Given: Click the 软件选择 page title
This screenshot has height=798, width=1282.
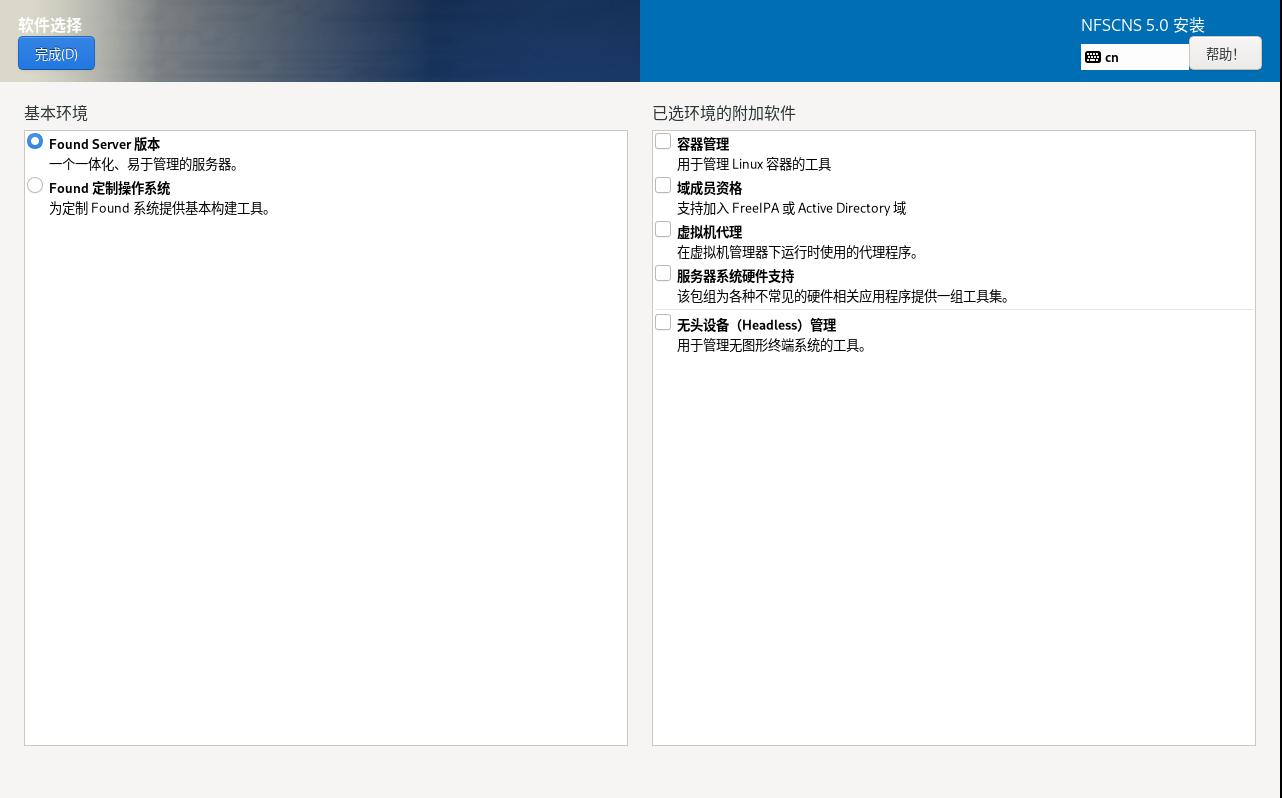Looking at the screenshot, I should pos(50,25).
